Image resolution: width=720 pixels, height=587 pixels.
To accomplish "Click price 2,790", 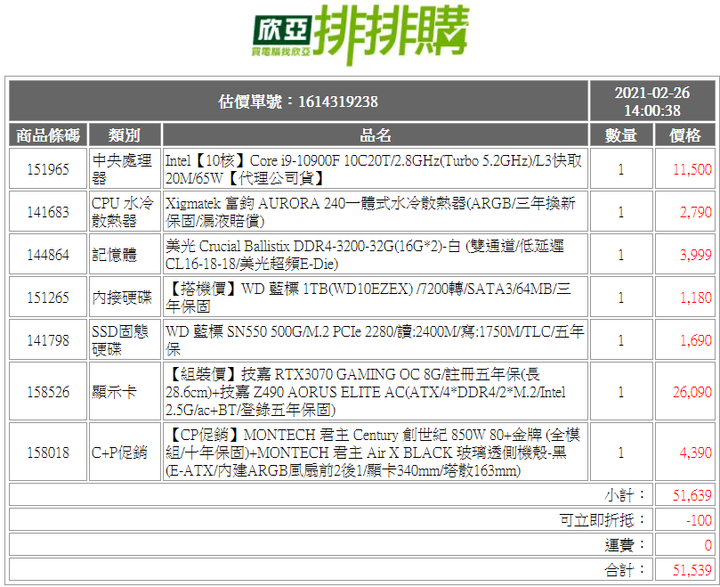I will point(696,212).
